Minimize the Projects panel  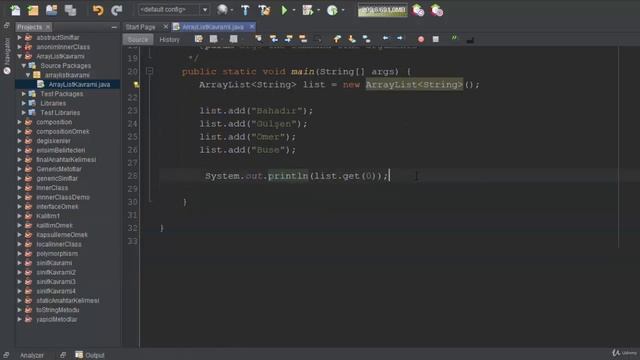point(114,27)
